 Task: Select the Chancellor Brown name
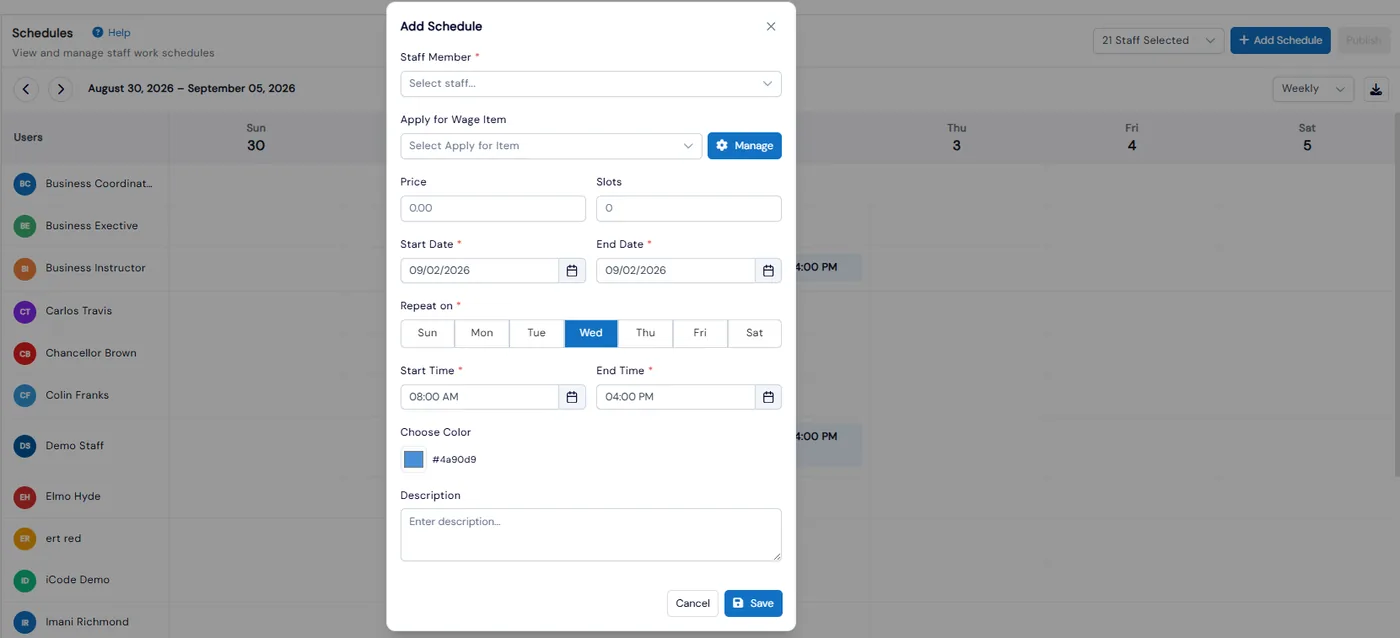click(91, 353)
